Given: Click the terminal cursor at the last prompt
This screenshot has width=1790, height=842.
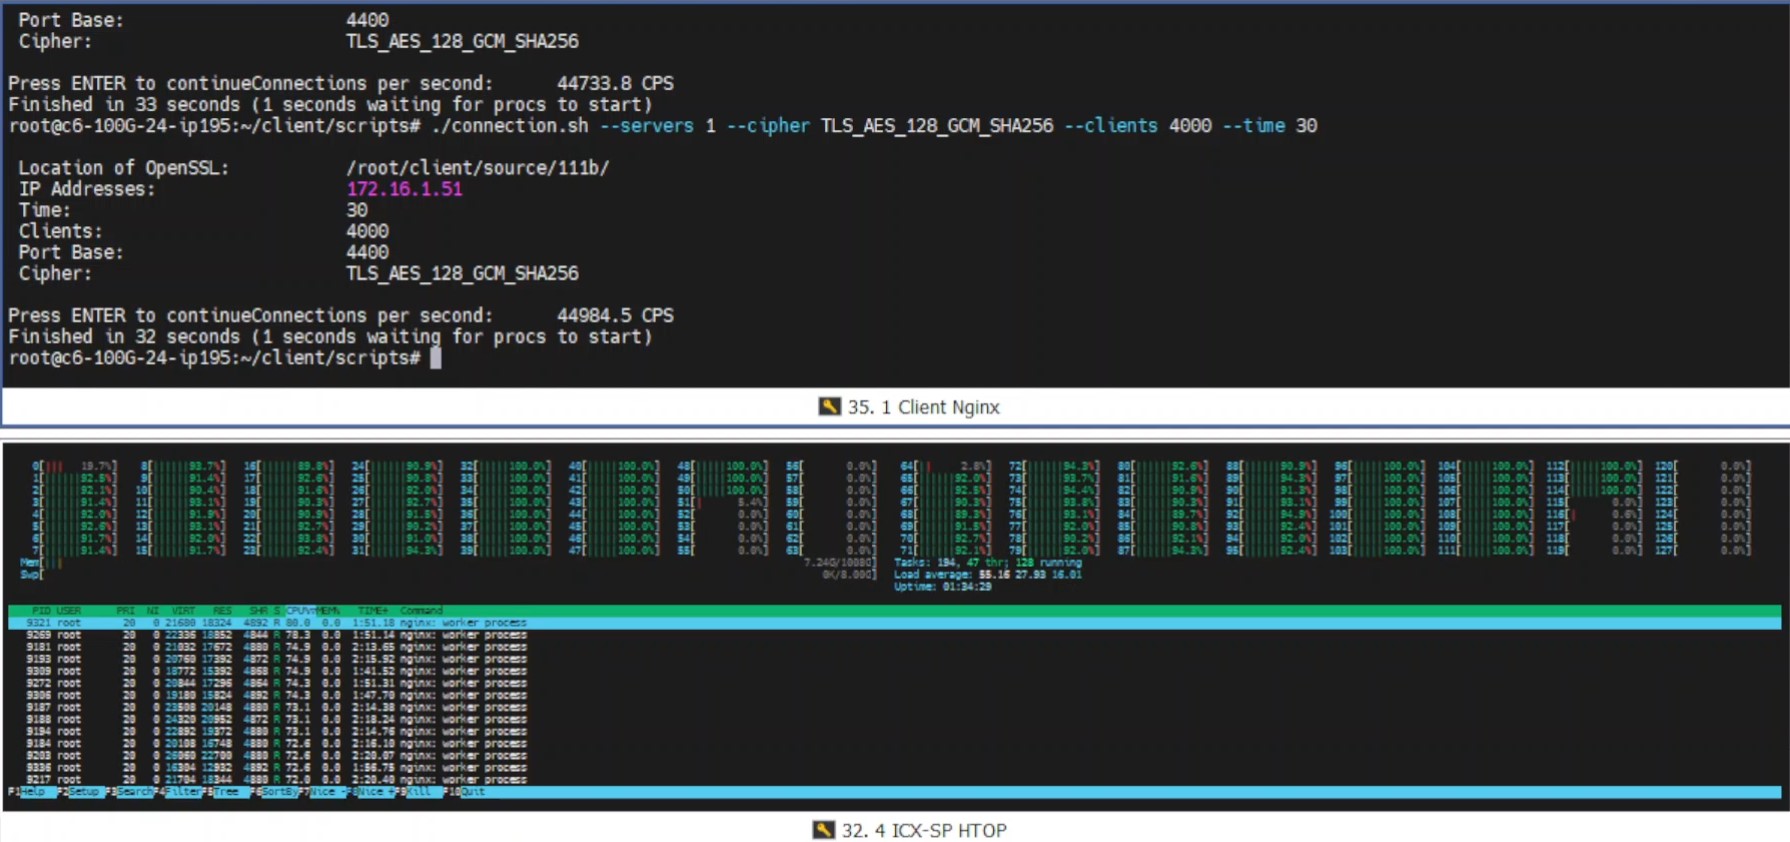Looking at the screenshot, I should point(435,358).
